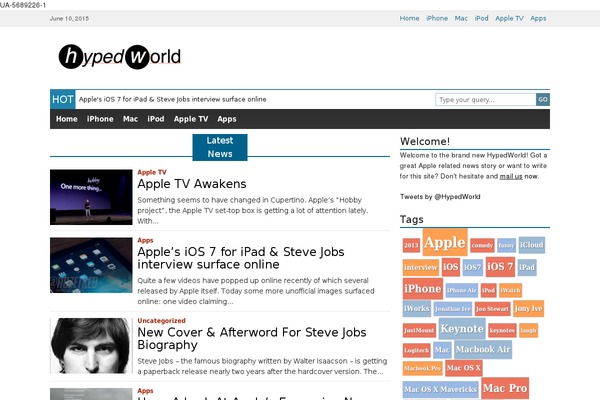The height and width of the screenshot is (400, 600).
Task: Select Home in the dark navigation menu
Action: [x=67, y=119]
